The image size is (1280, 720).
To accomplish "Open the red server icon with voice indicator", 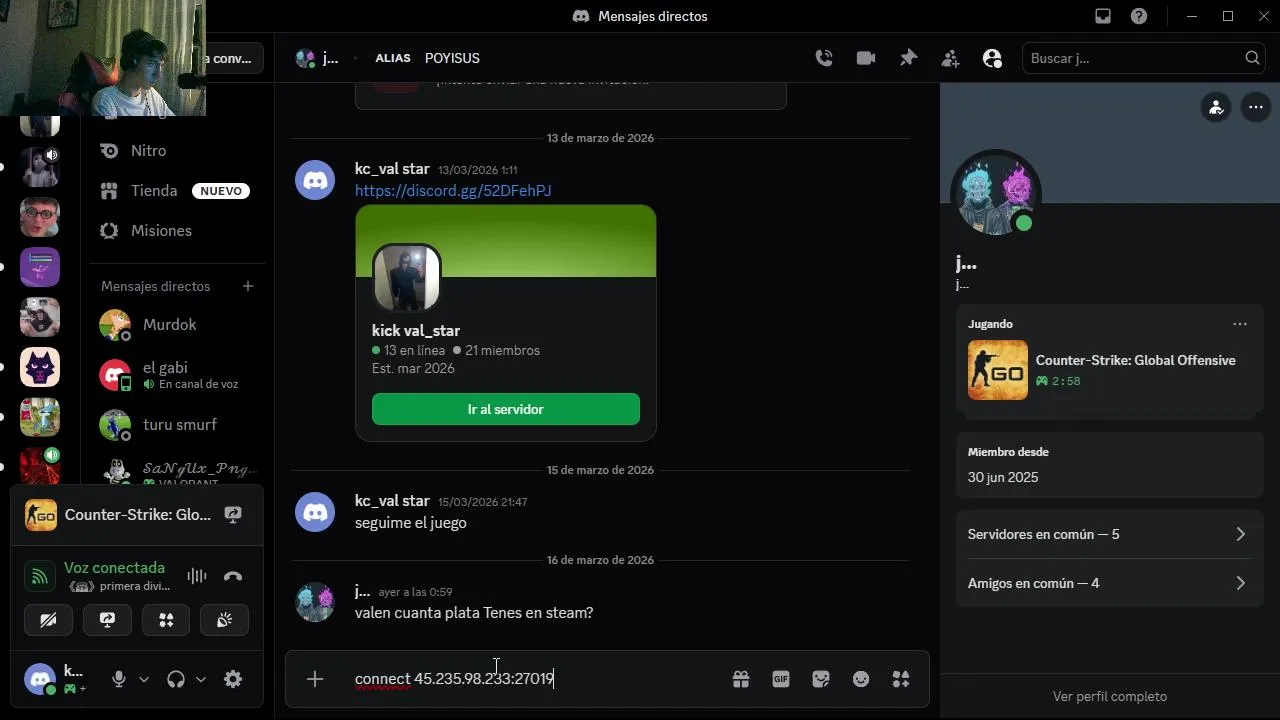I will tap(40, 467).
